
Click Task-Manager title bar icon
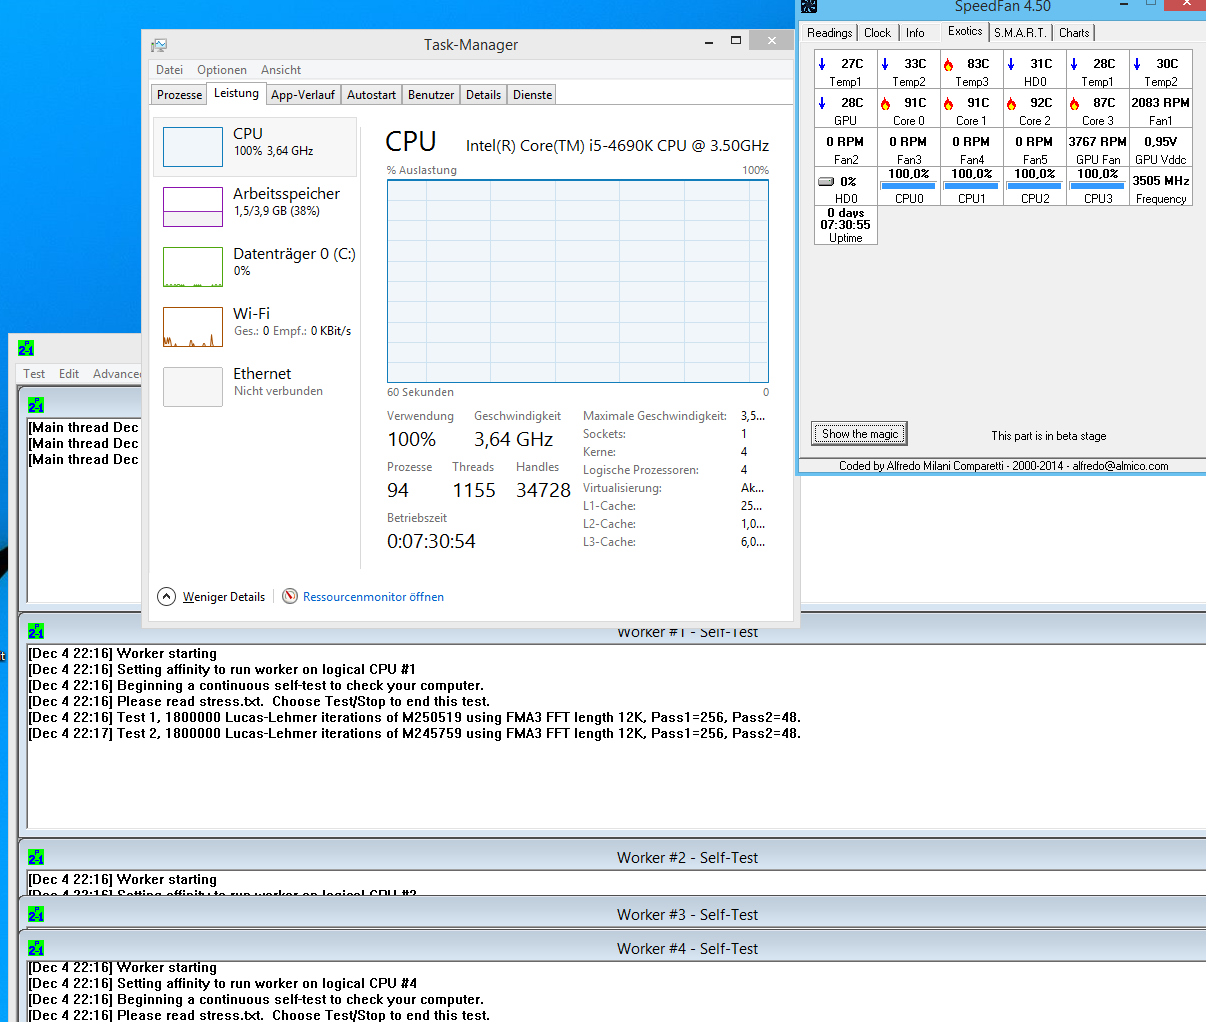(159, 45)
